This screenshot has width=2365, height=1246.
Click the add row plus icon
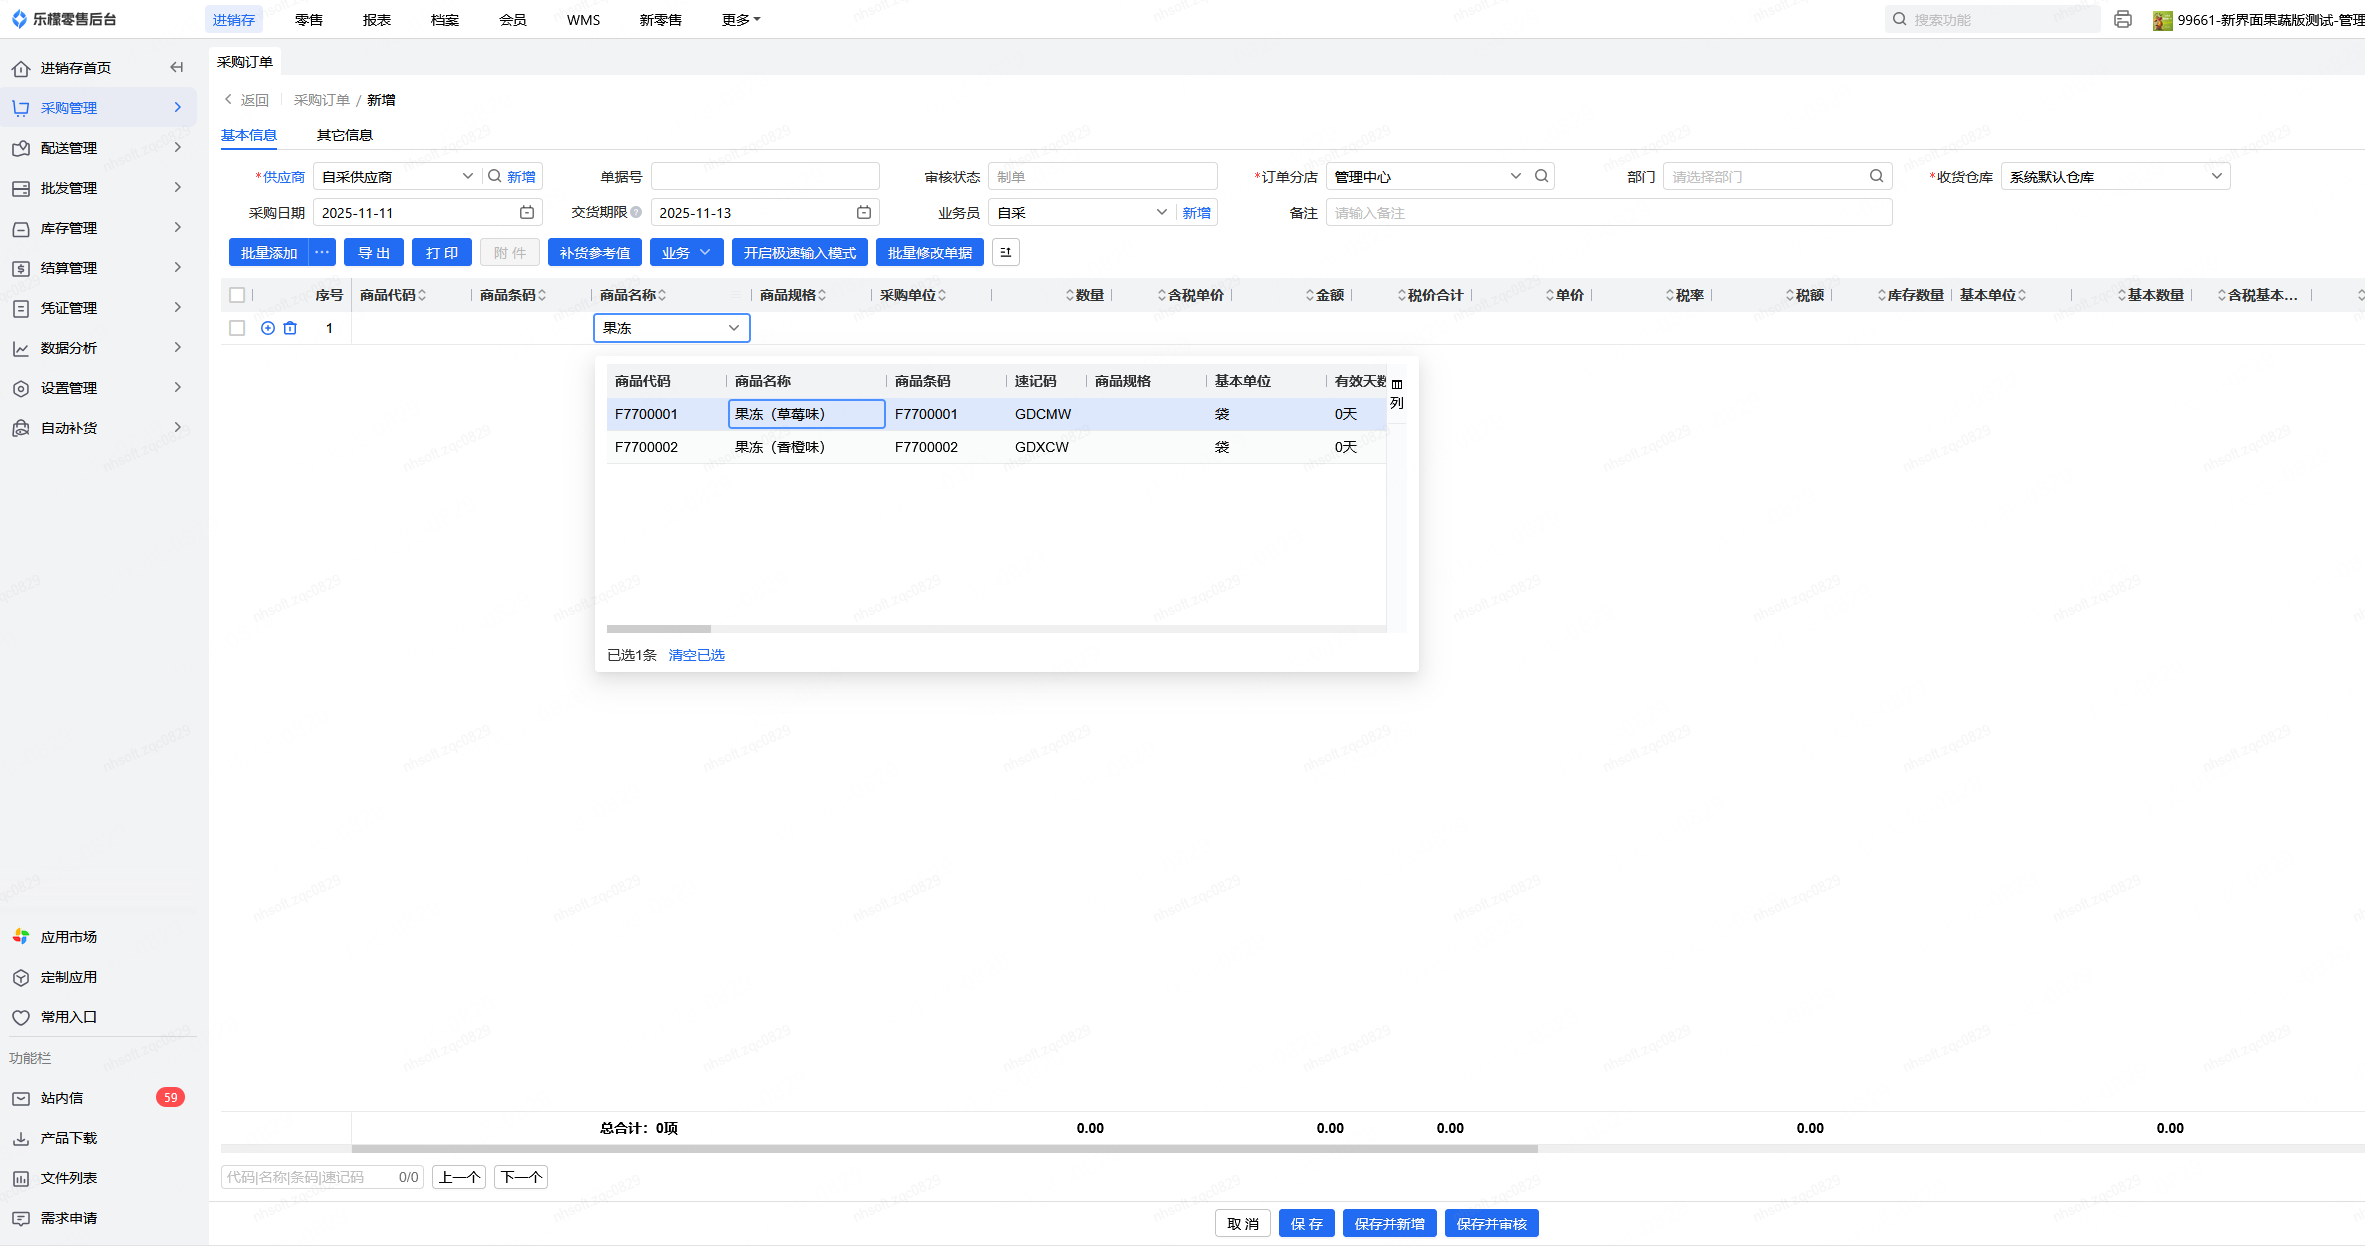(x=268, y=328)
